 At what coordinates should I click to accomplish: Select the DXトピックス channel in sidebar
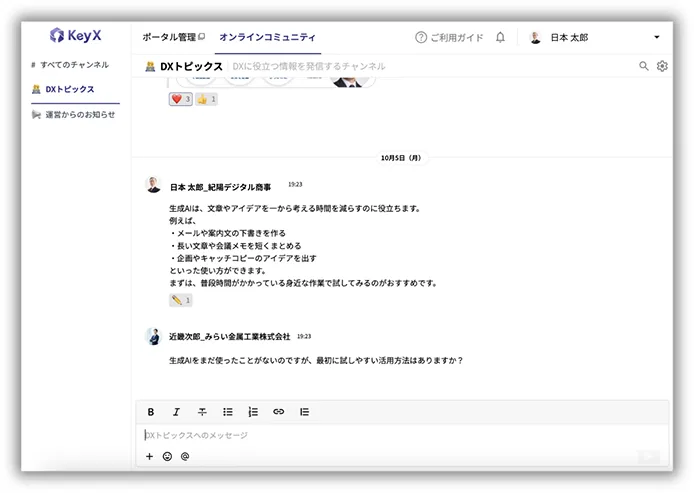pyautogui.click(x=63, y=89)
